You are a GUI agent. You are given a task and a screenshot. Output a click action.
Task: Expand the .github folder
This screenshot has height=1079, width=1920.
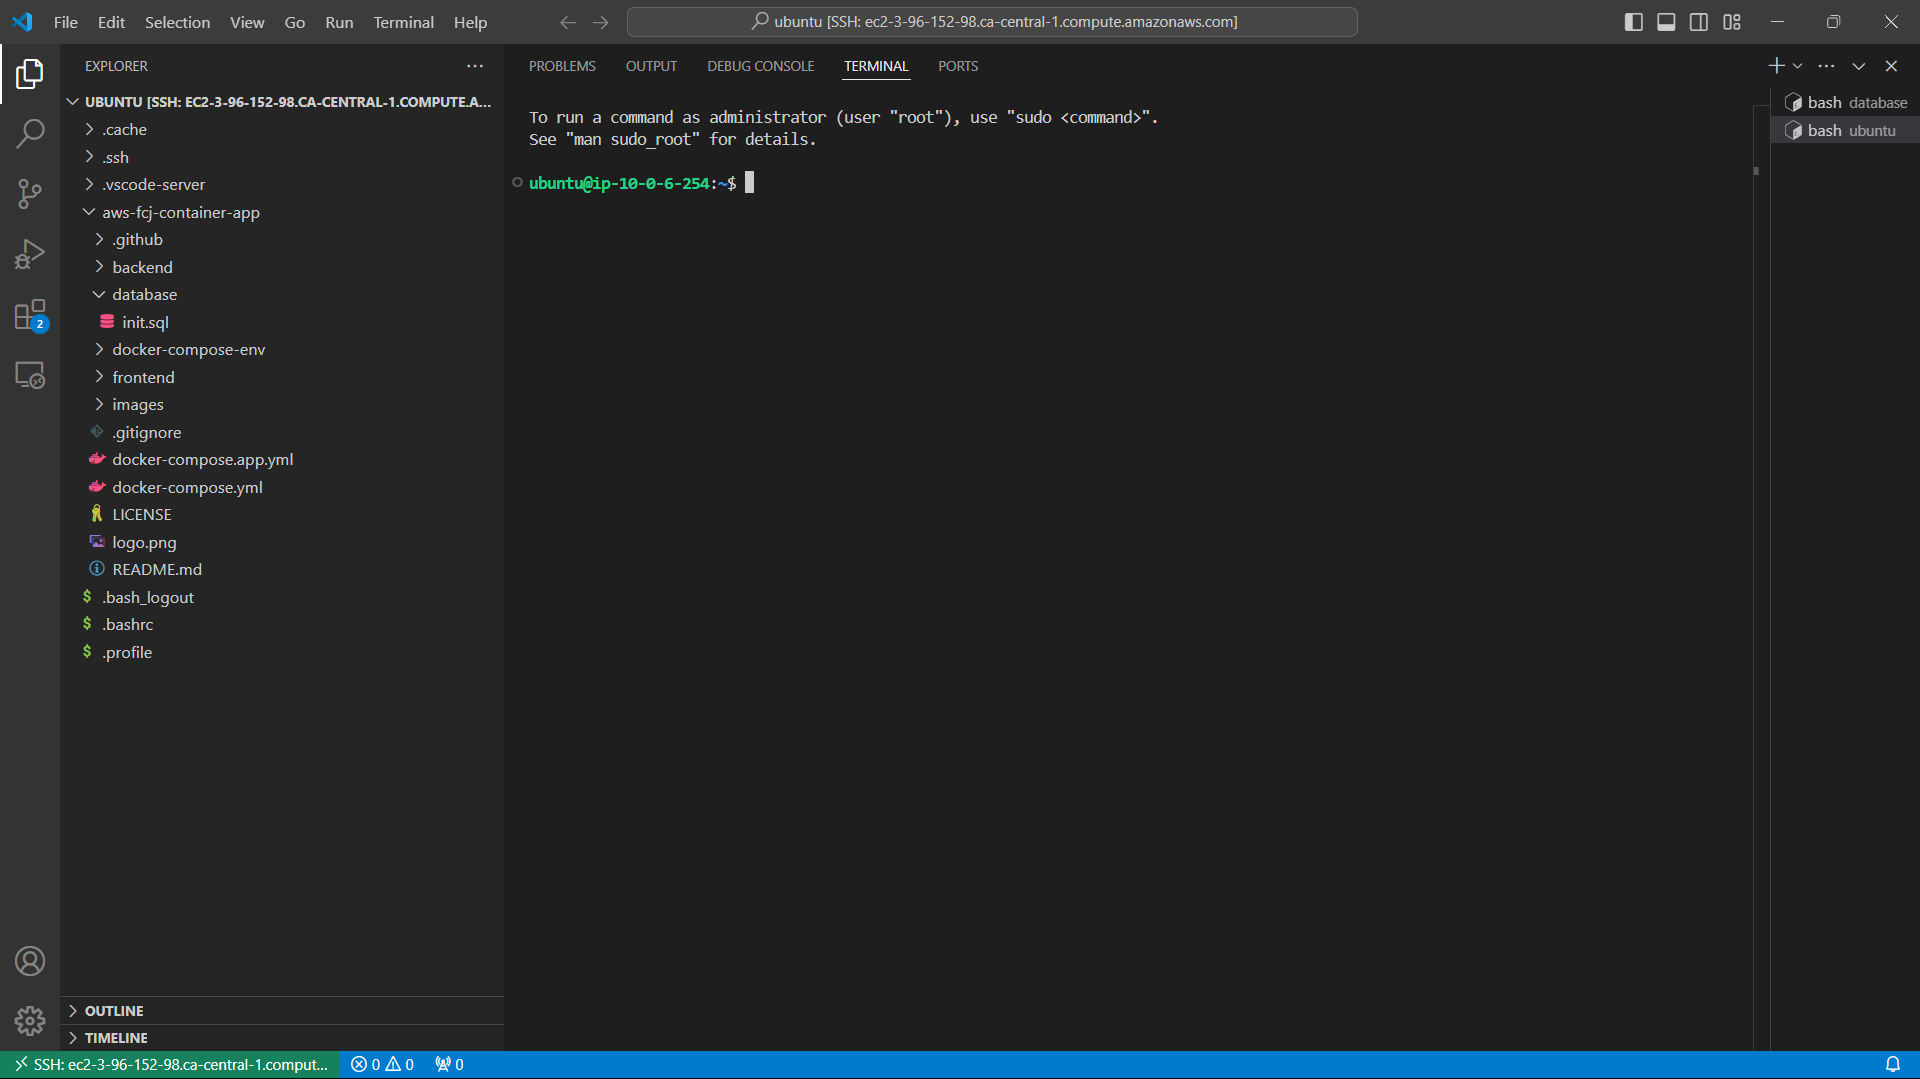coord(282,239)
